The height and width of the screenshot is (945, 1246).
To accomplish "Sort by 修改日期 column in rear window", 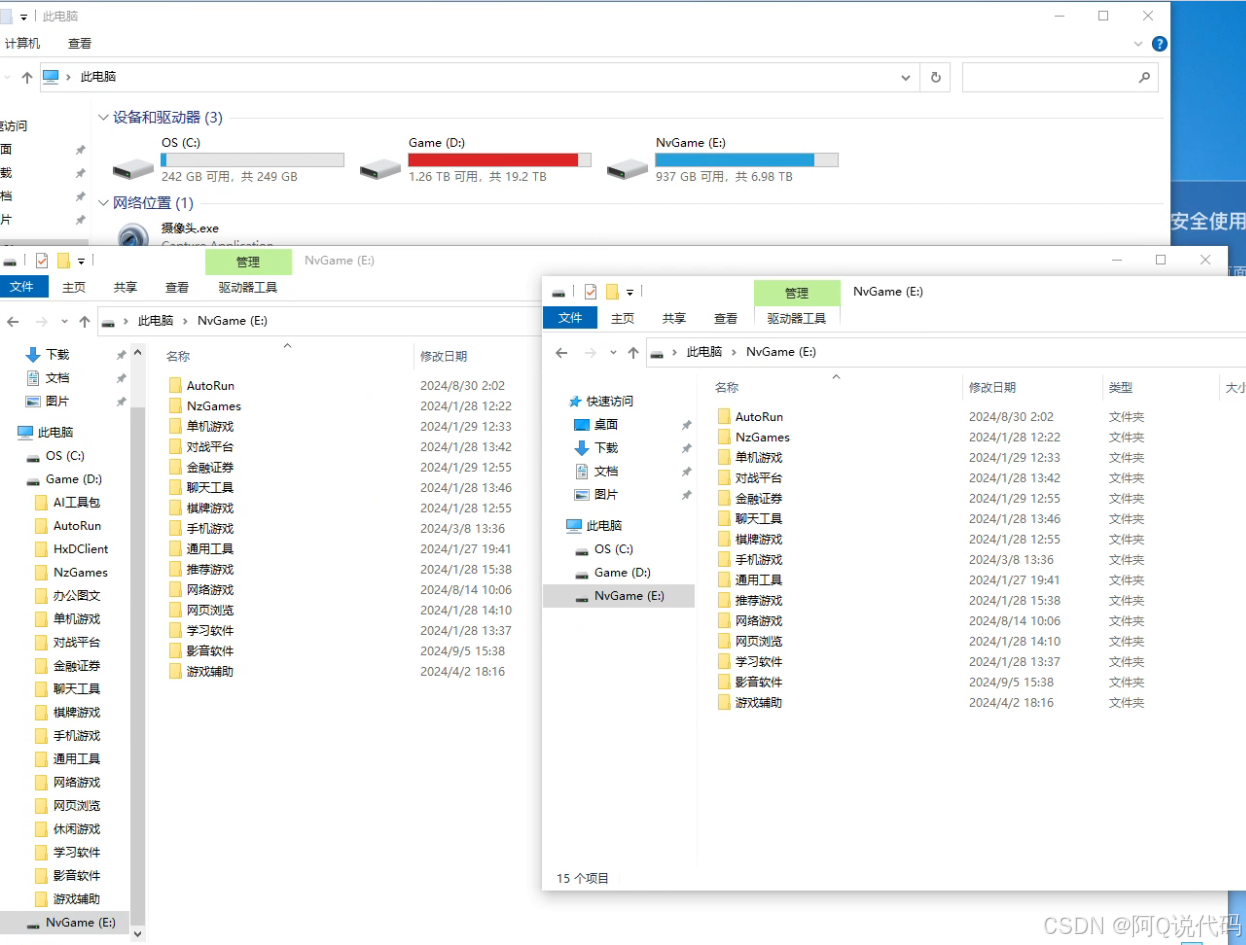I will tap(443, 356).
